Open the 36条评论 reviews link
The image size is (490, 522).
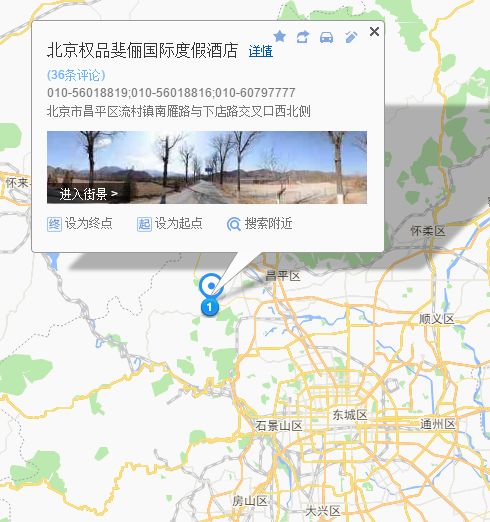pyautogui.click(x=76, y=75)
